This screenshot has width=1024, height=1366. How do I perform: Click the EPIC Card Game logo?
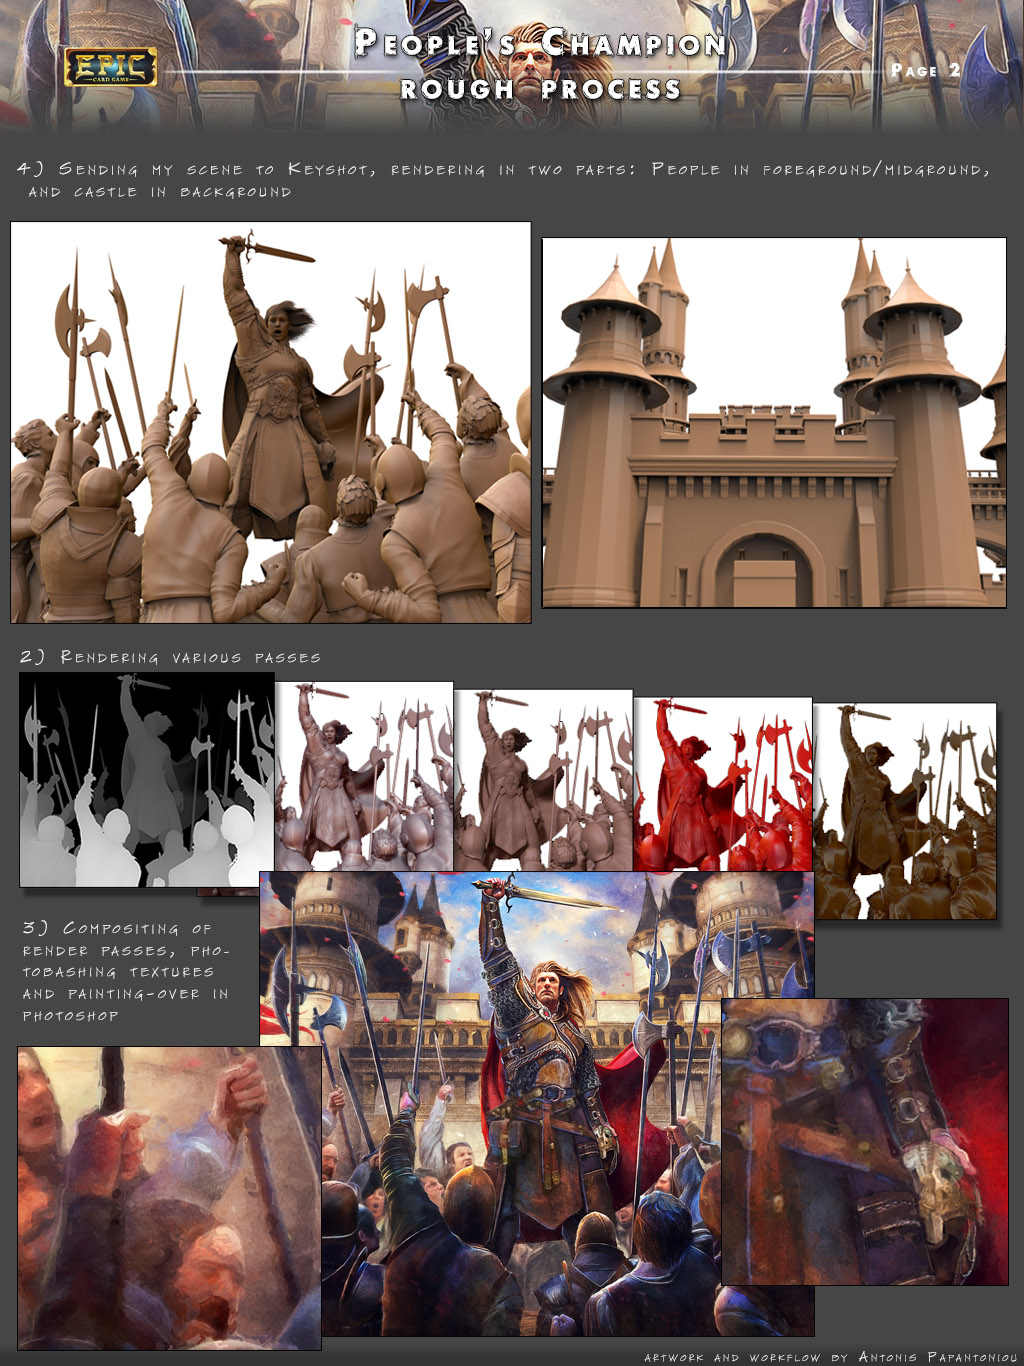tap(111, 68)
